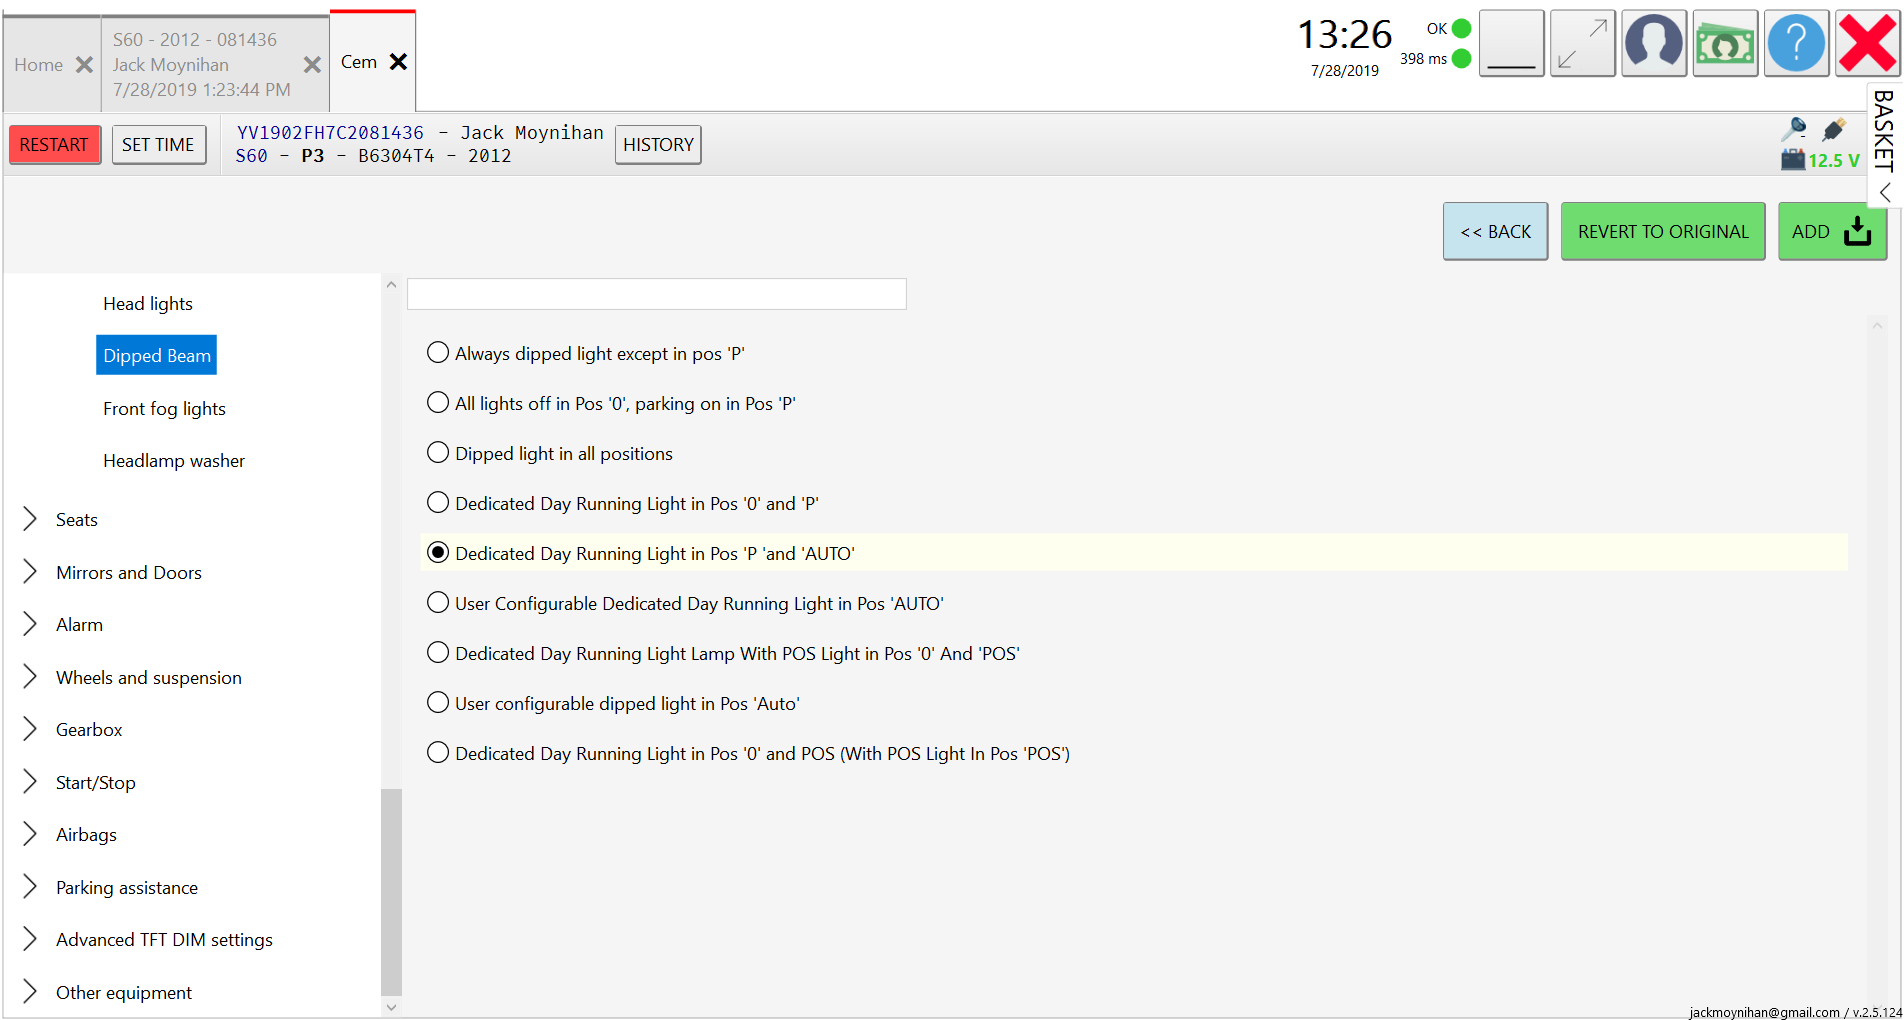This screenshot has height=1020, width=1904.
Task: Select the selected DRL in Pos 'P' and 'AUTO' radio
Action: tap(437, 553)
